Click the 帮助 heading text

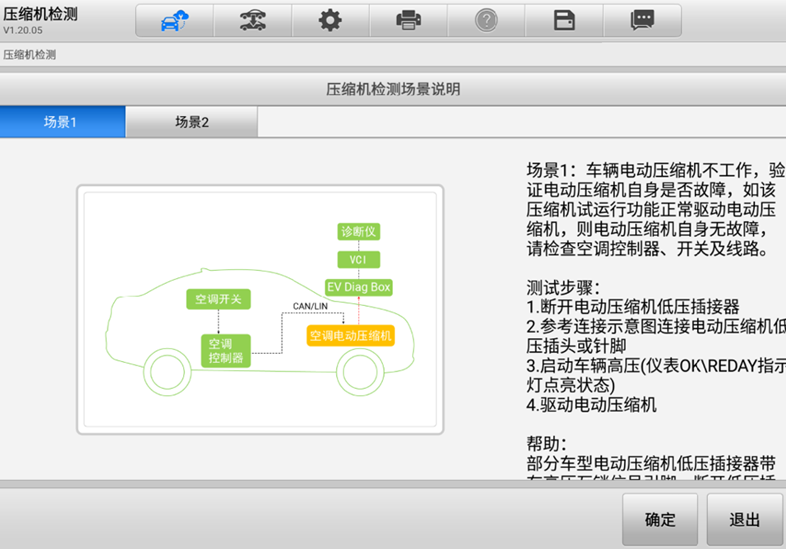(x=546, y=444)
